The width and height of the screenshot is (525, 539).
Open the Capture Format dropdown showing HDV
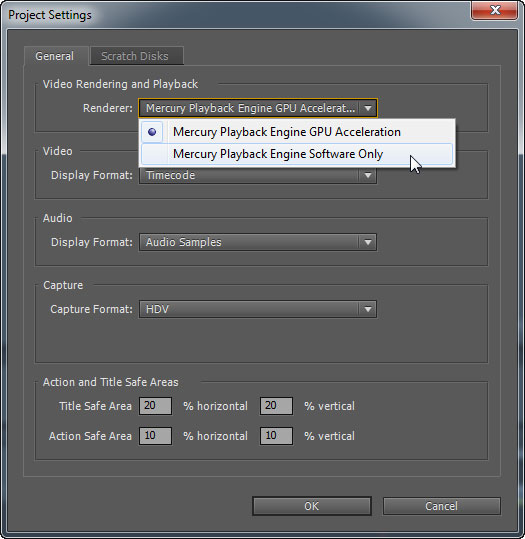[x=258, y=309]
